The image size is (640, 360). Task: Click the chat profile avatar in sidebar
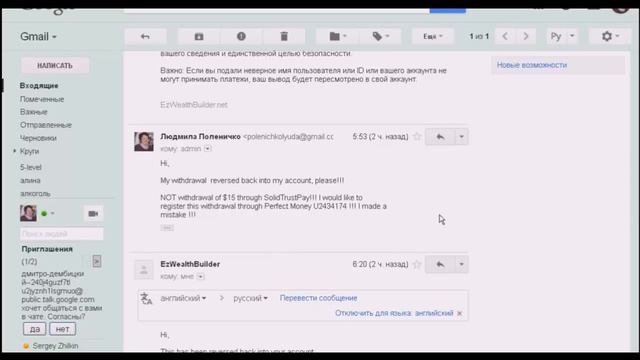click(x=28, y=213)
